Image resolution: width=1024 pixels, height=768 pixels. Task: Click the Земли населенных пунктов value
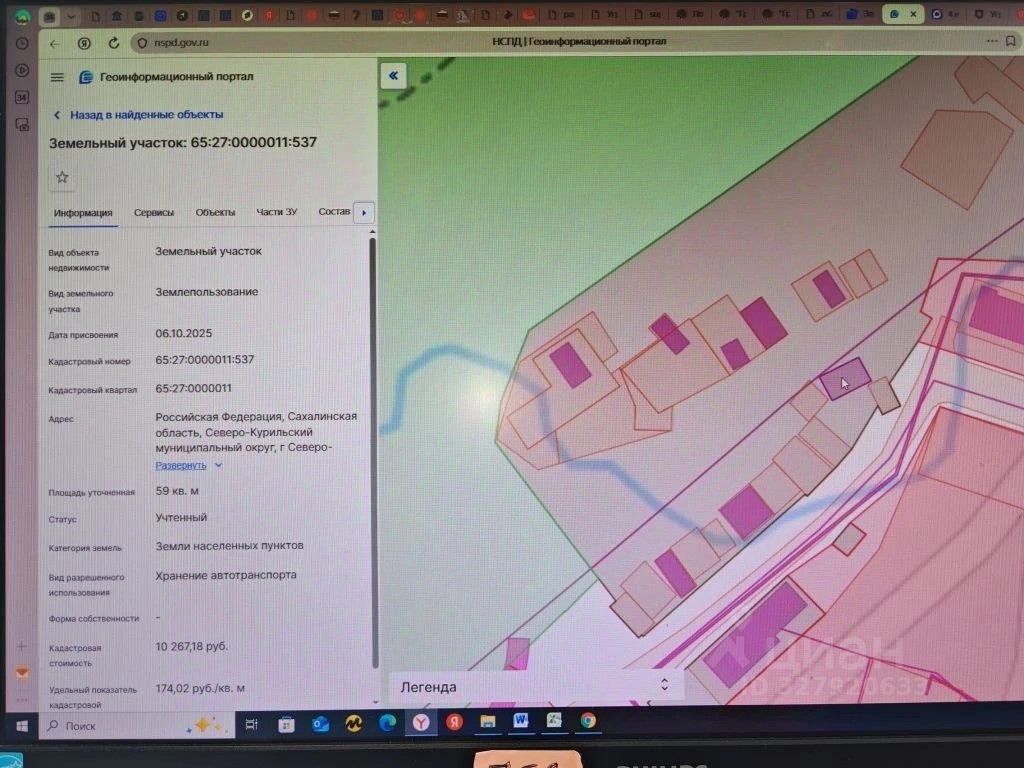click(229, 546)
